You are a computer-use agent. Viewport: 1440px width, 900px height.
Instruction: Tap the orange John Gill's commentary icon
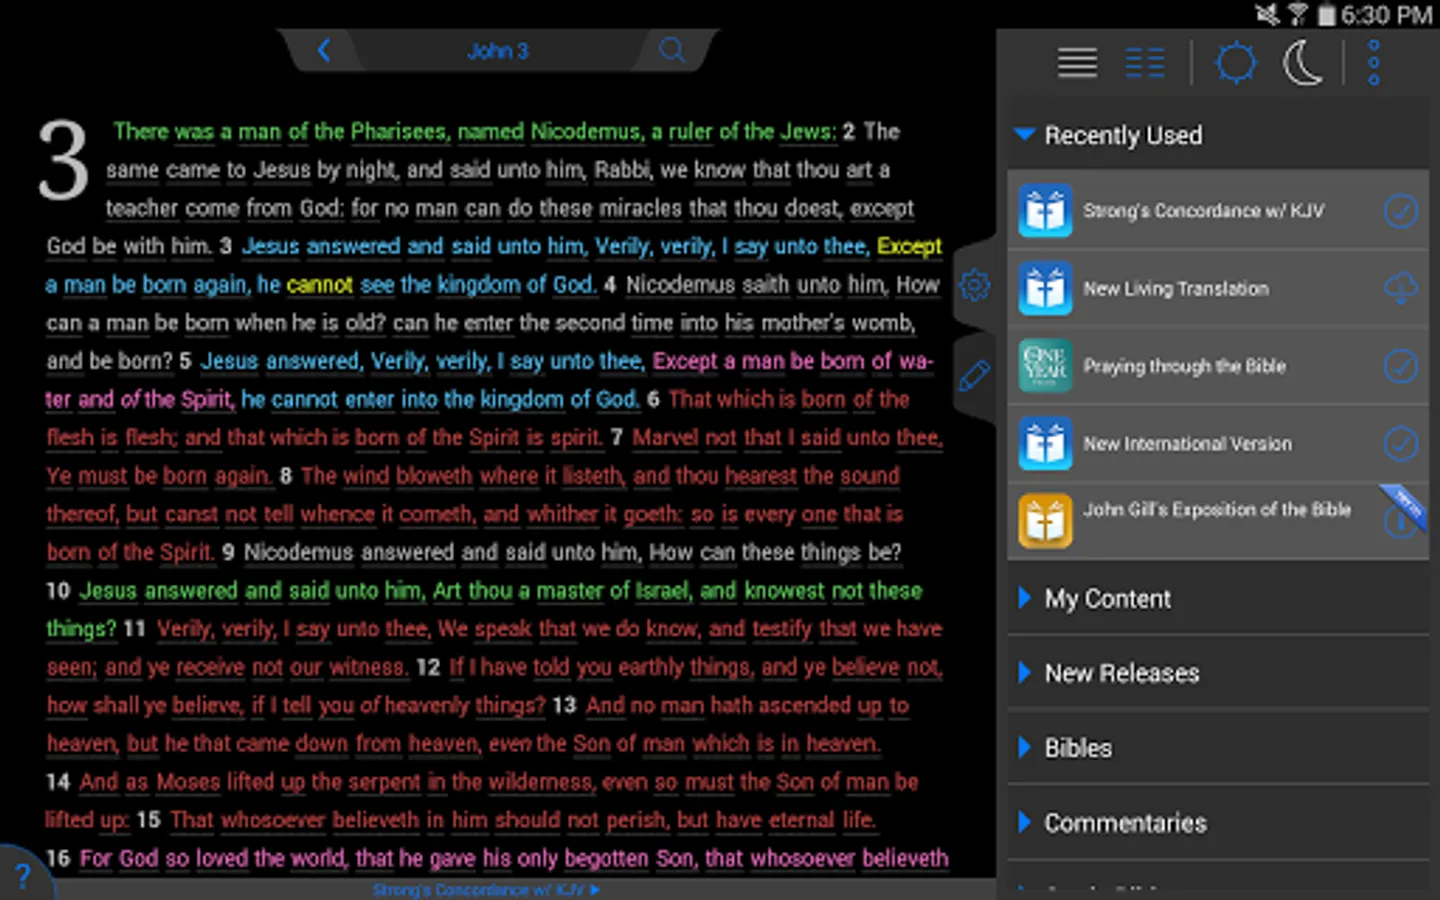click(x=1045, y=521)
